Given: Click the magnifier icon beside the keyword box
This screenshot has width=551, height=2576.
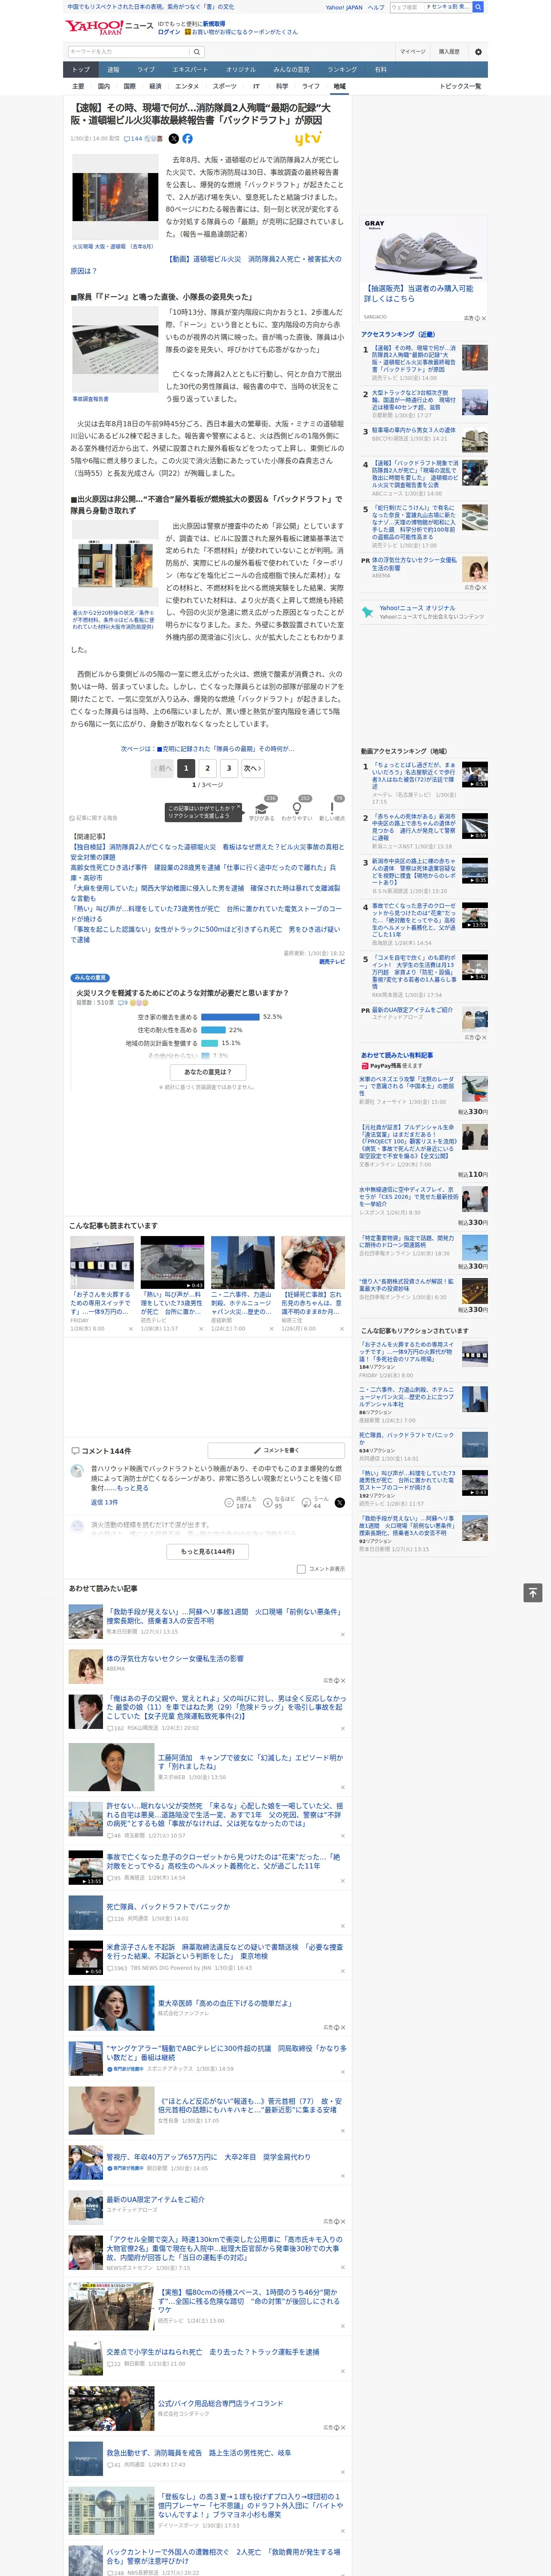Looking at the screenshot, I should coord(197,52).
